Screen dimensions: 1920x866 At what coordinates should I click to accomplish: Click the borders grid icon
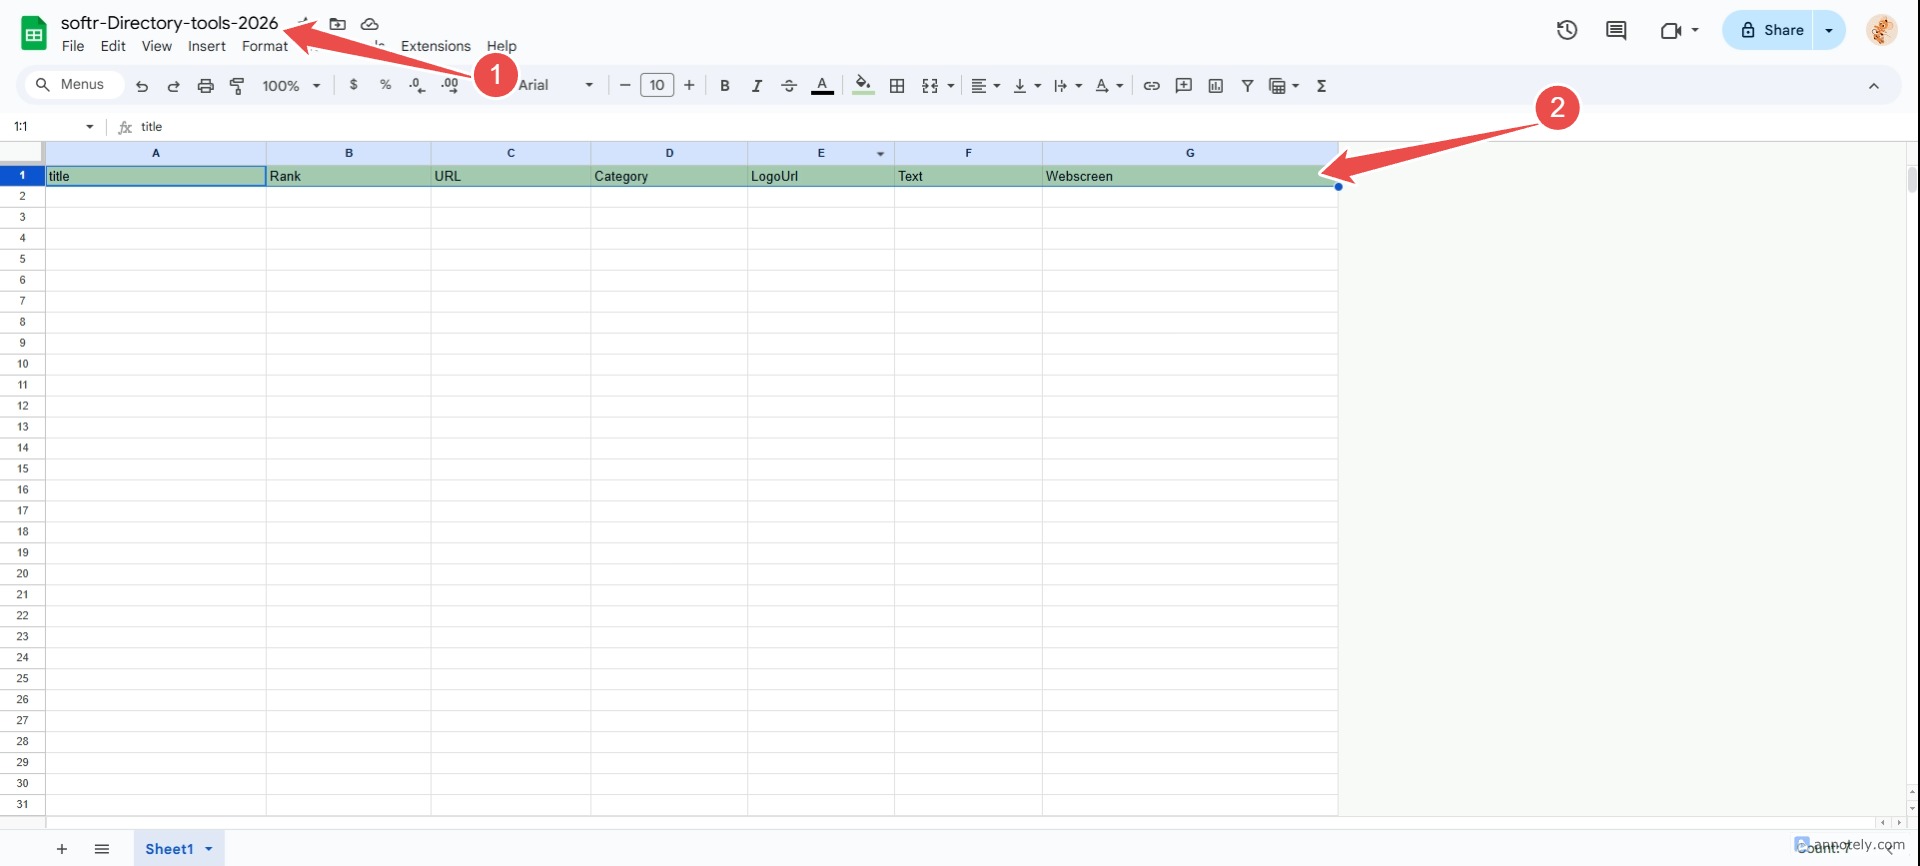pyautogui.click(x=897, y=86)
